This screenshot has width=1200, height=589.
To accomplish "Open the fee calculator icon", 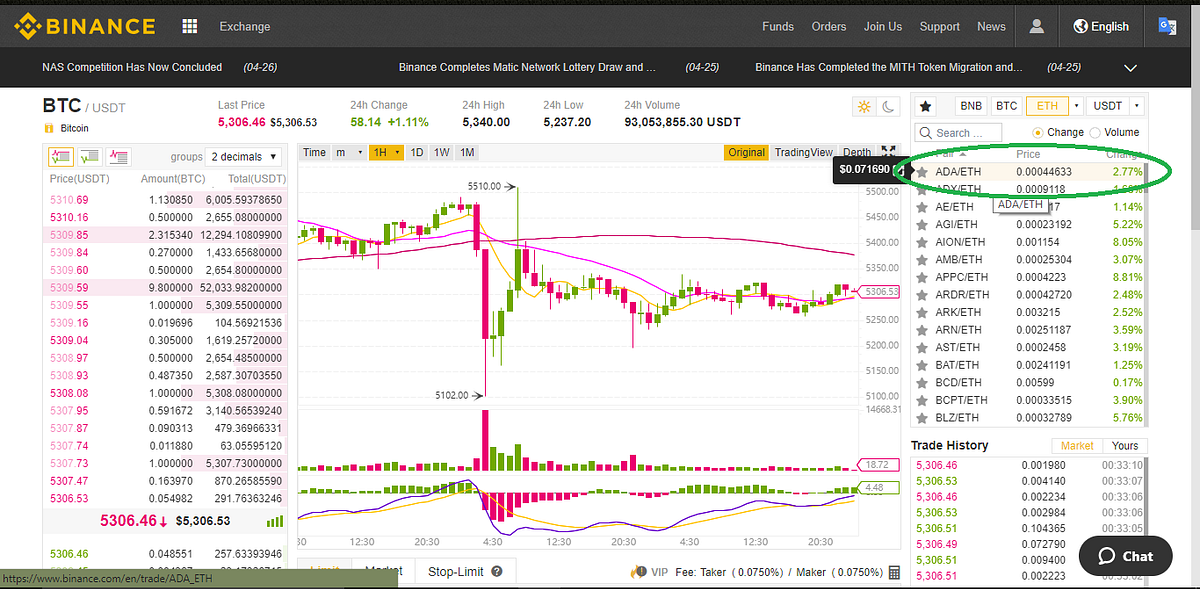I will click(x=893, y=572).
